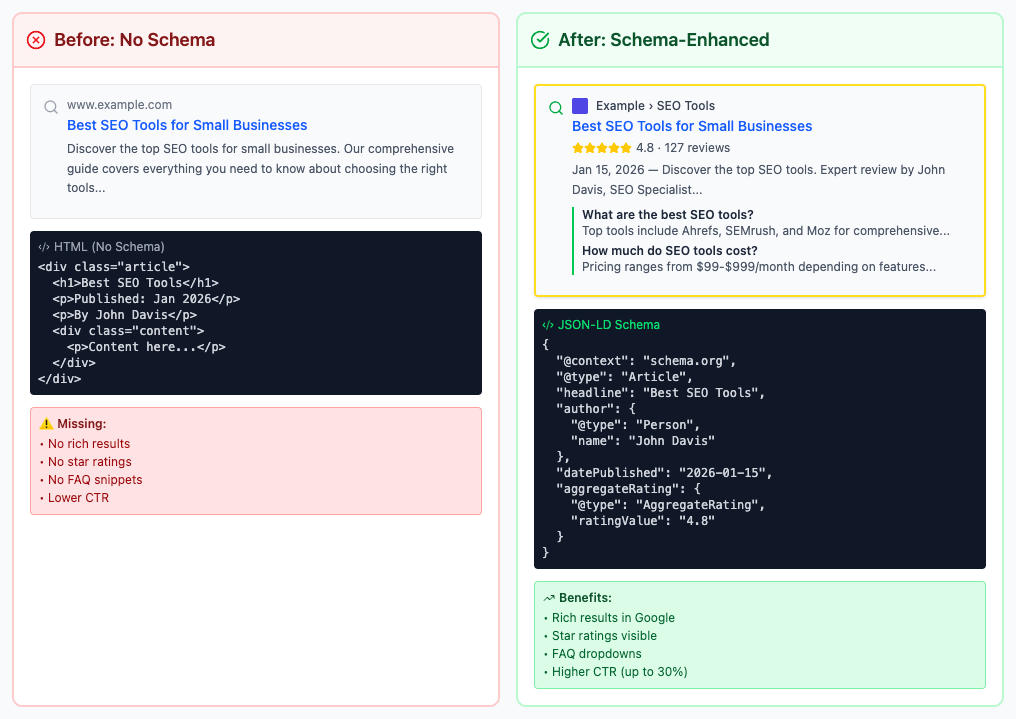Open the Best SEO Tools link in schema-enhanced result
1016x719 pixels.
[x=692, y=126]
